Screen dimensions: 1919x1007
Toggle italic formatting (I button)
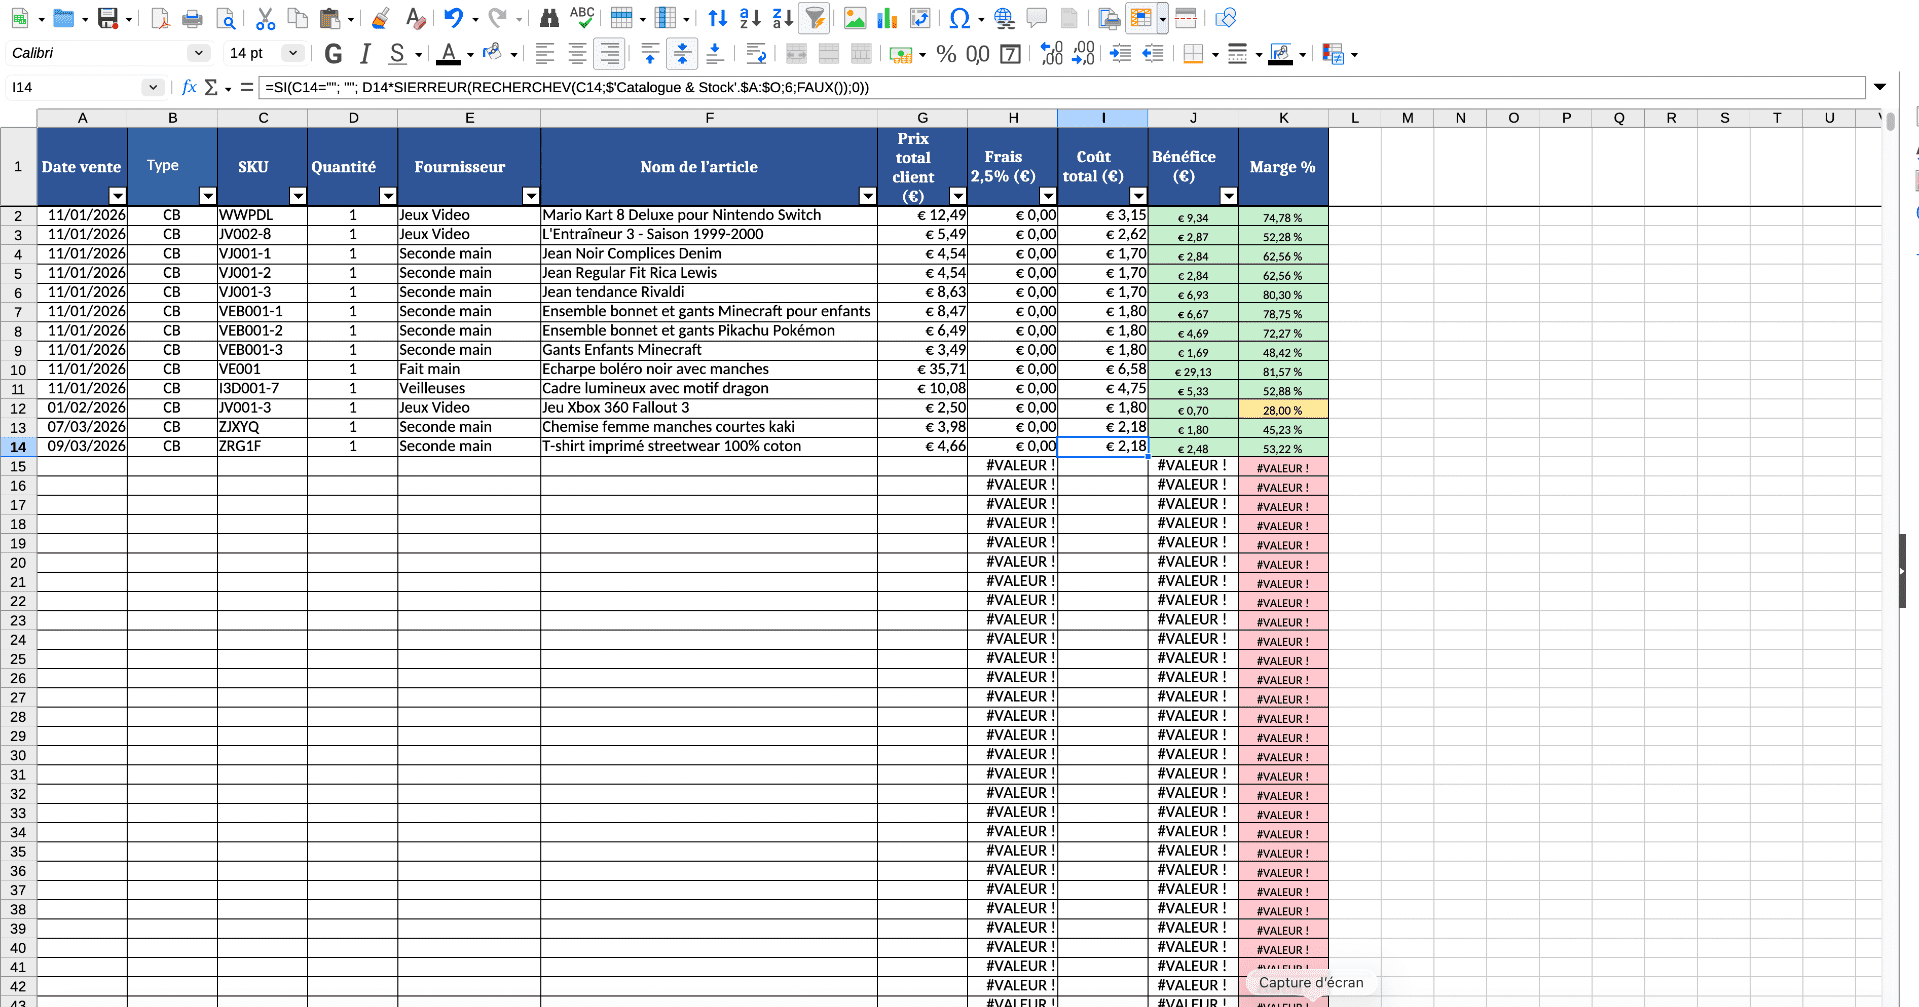click(x=366, y=54)
